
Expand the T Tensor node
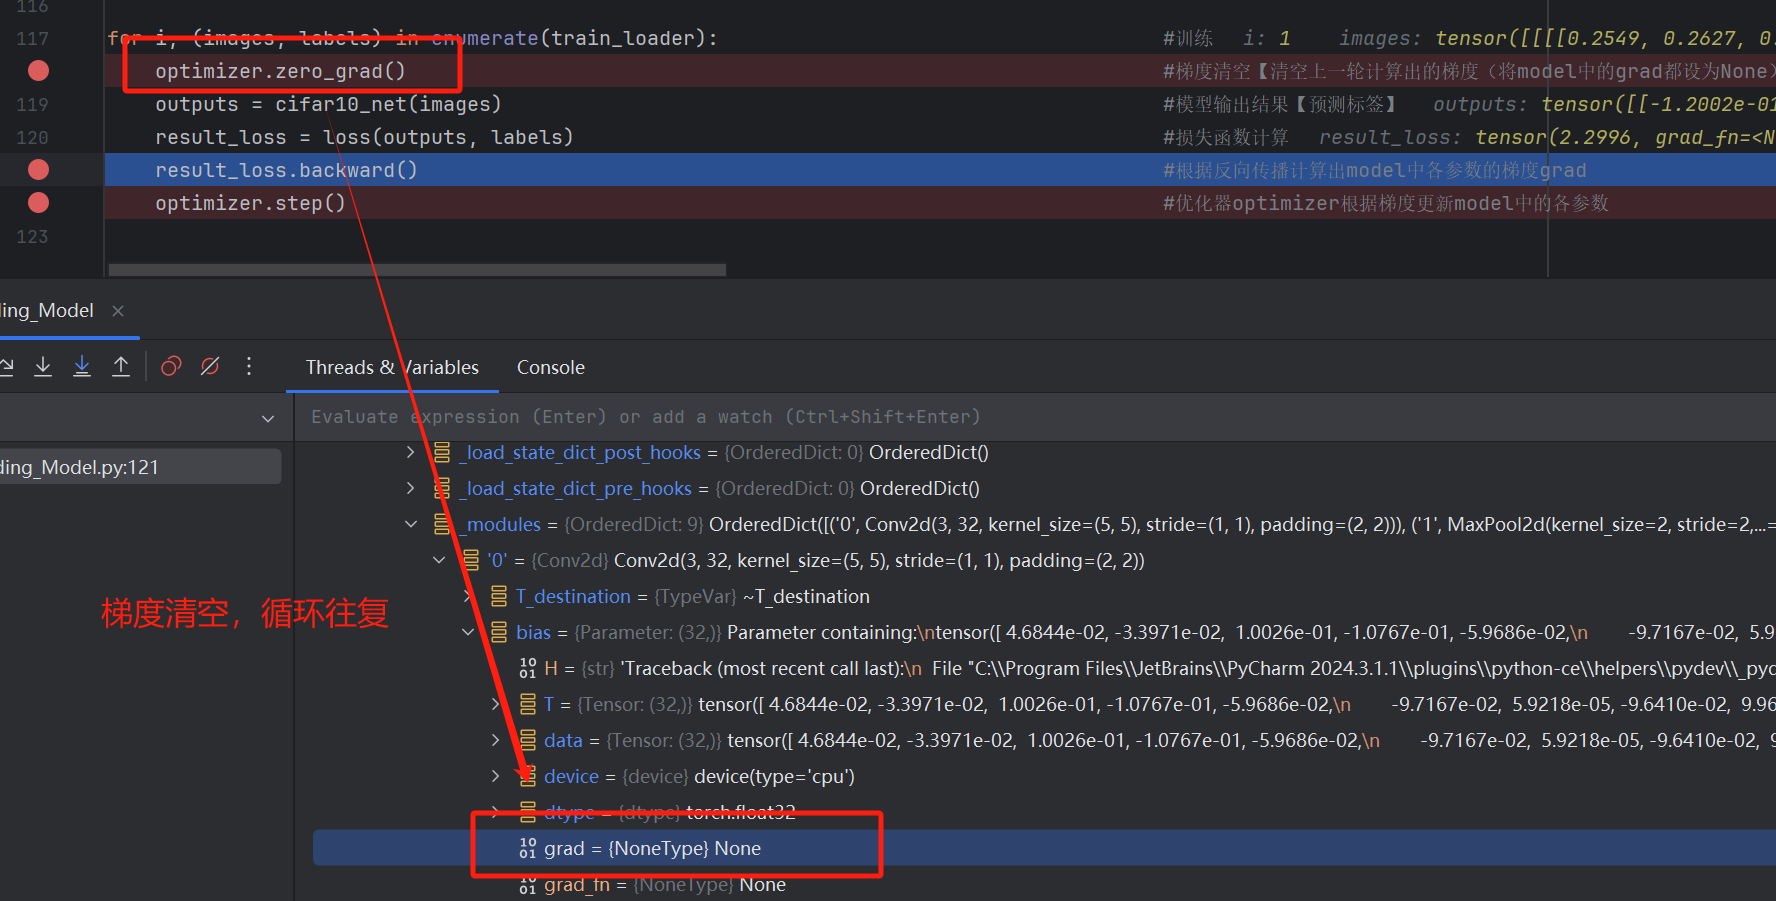[x=495, y=705]
